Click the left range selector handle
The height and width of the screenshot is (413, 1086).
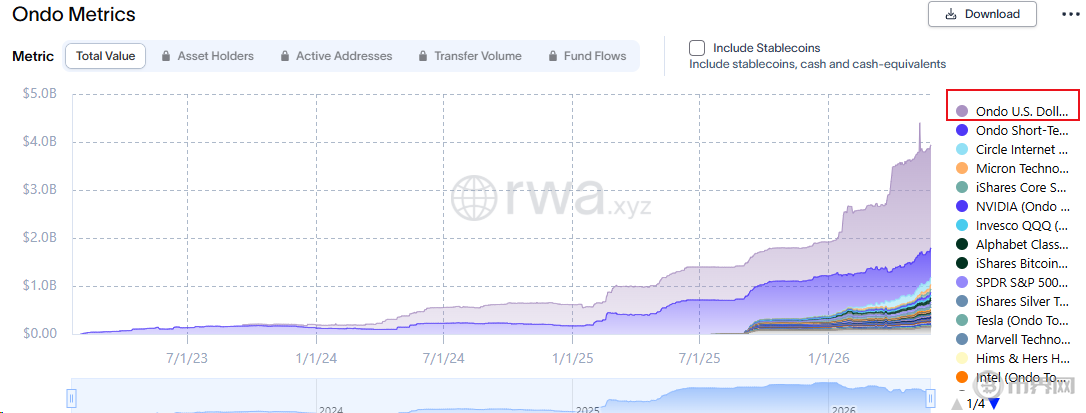coord(71,398)
